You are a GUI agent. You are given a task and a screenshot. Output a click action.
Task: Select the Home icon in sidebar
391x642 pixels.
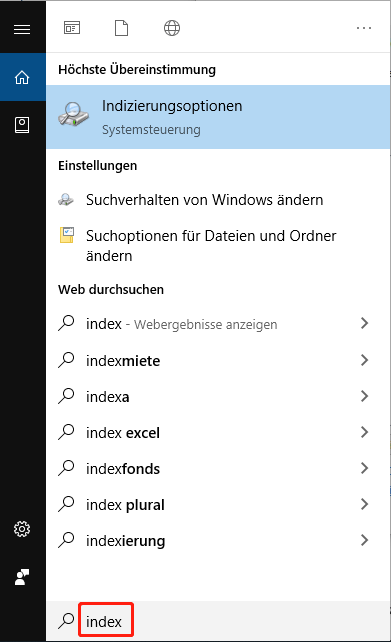(22, 77)
